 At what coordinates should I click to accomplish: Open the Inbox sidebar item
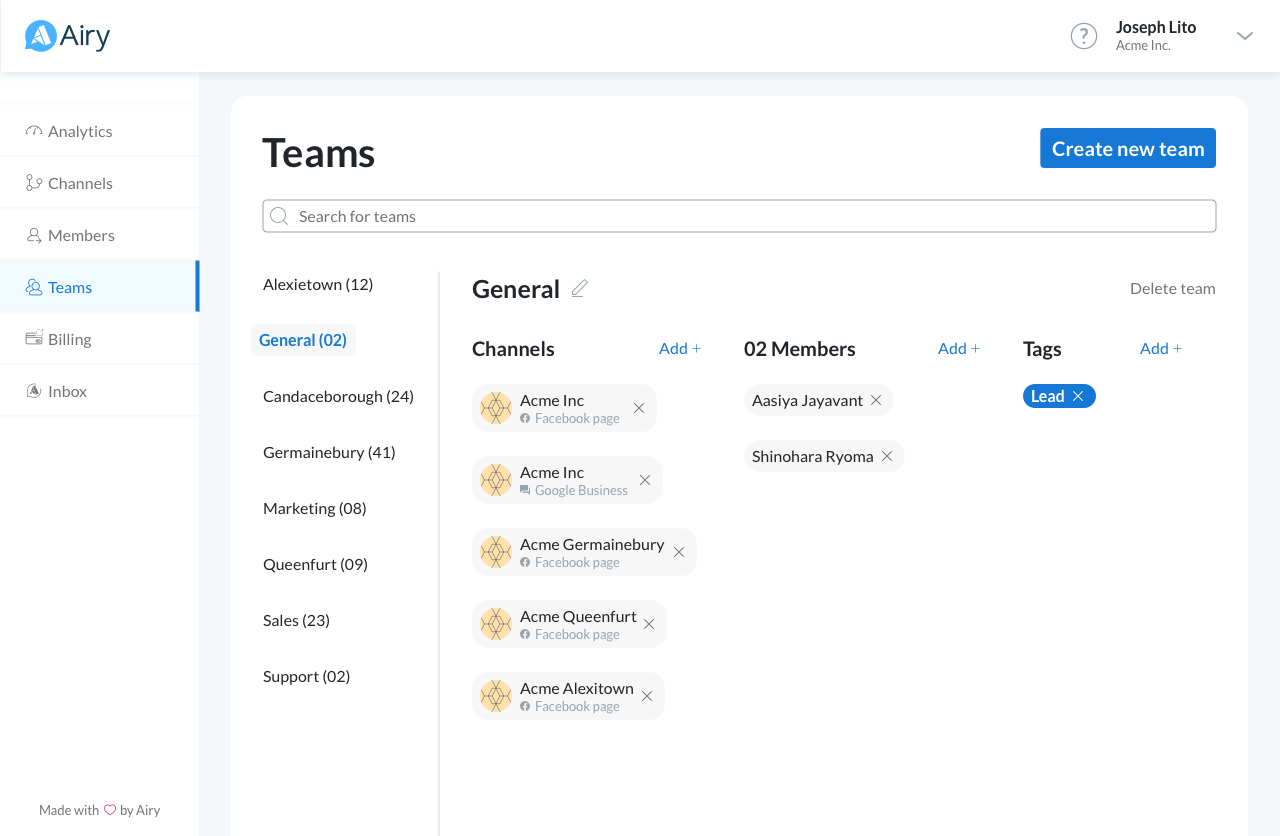[67, 391]
